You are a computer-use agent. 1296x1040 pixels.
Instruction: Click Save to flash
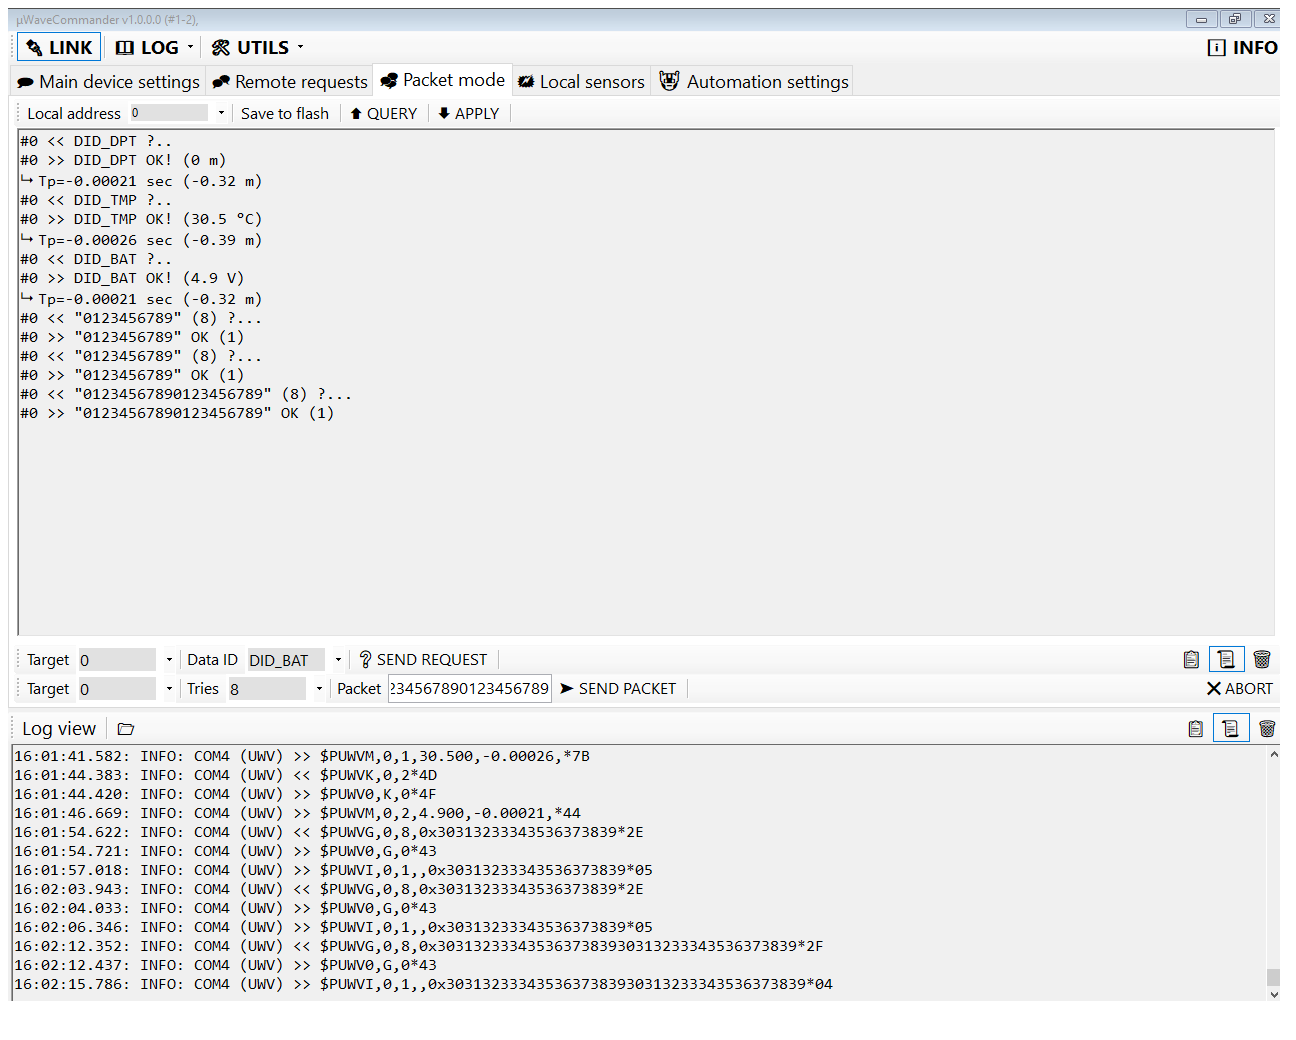[x=285, y=113]
